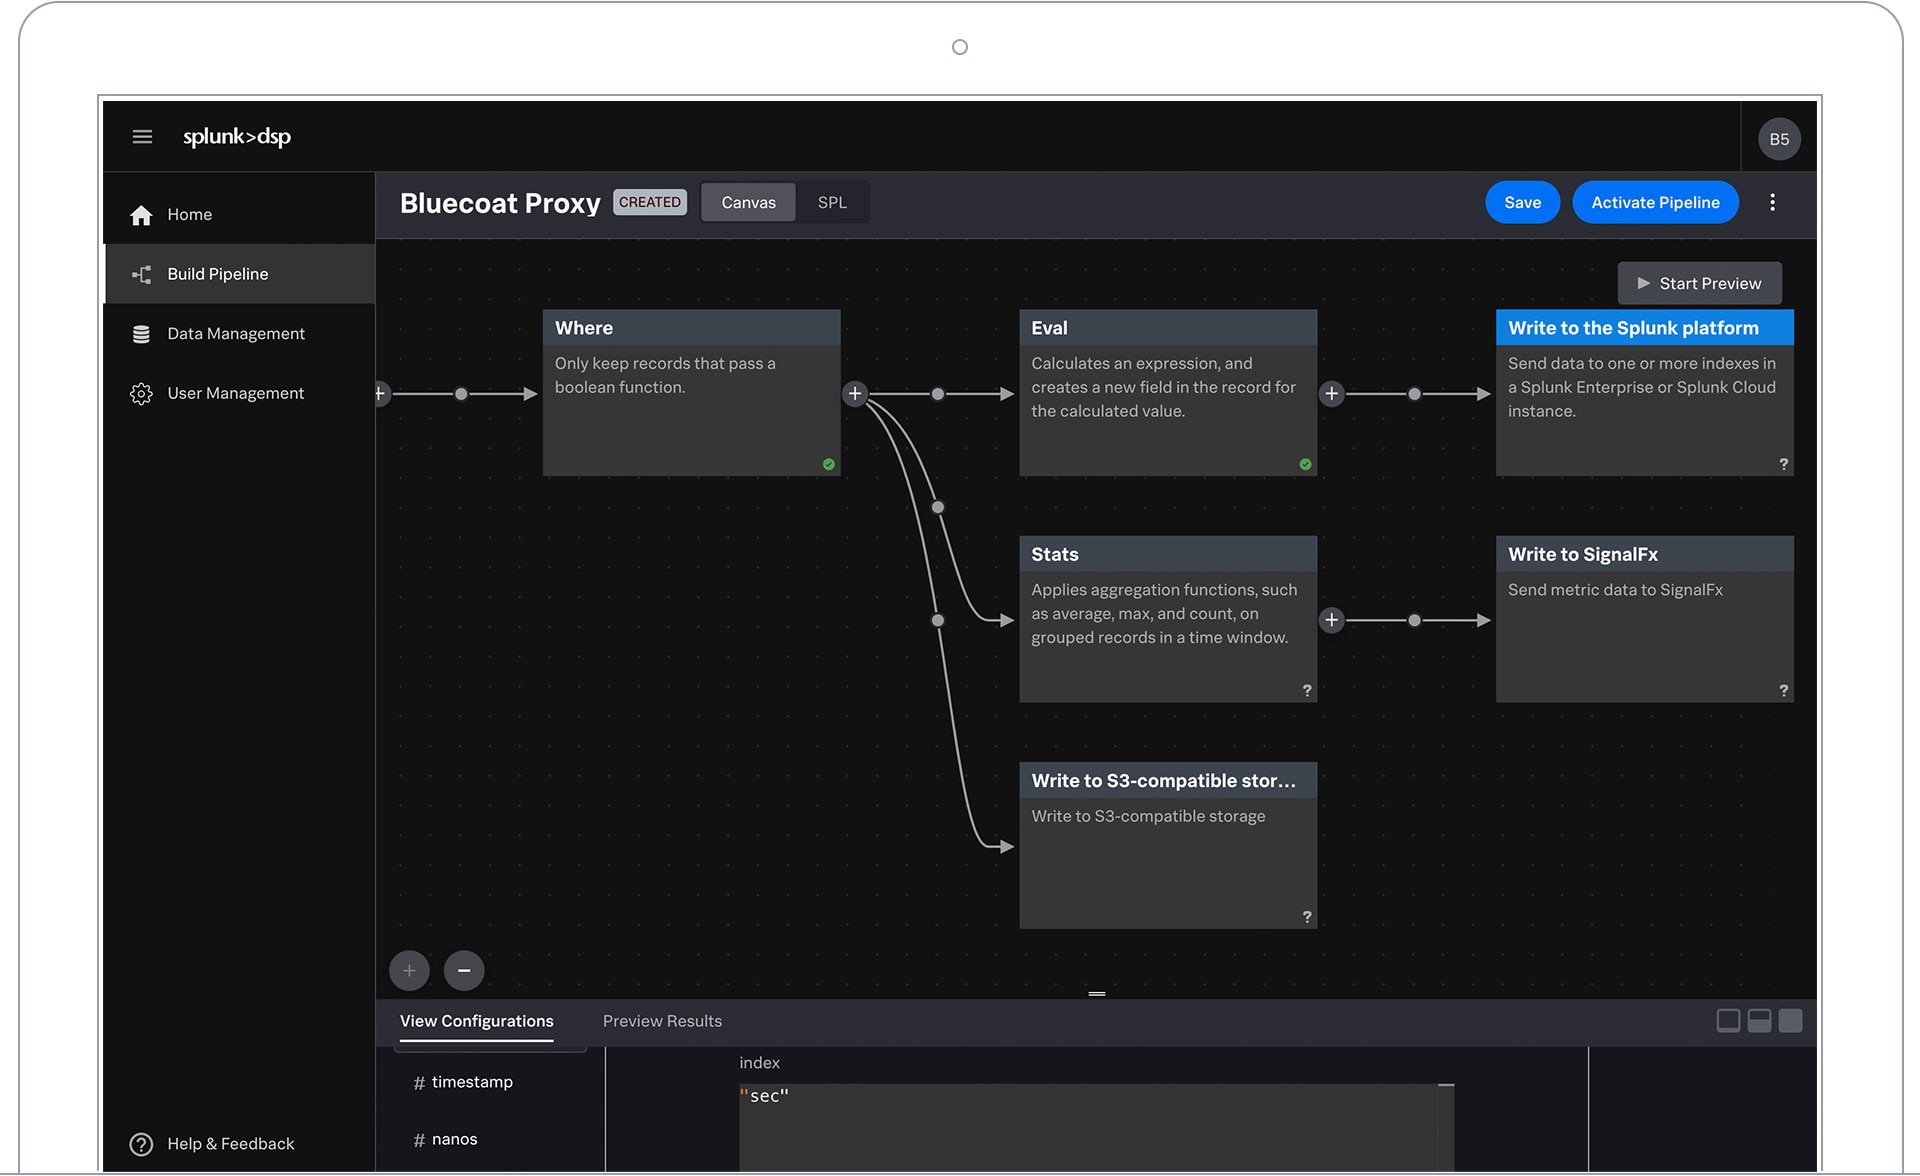Save the pipeline

pyautogui.click(x=1522, y=203)
